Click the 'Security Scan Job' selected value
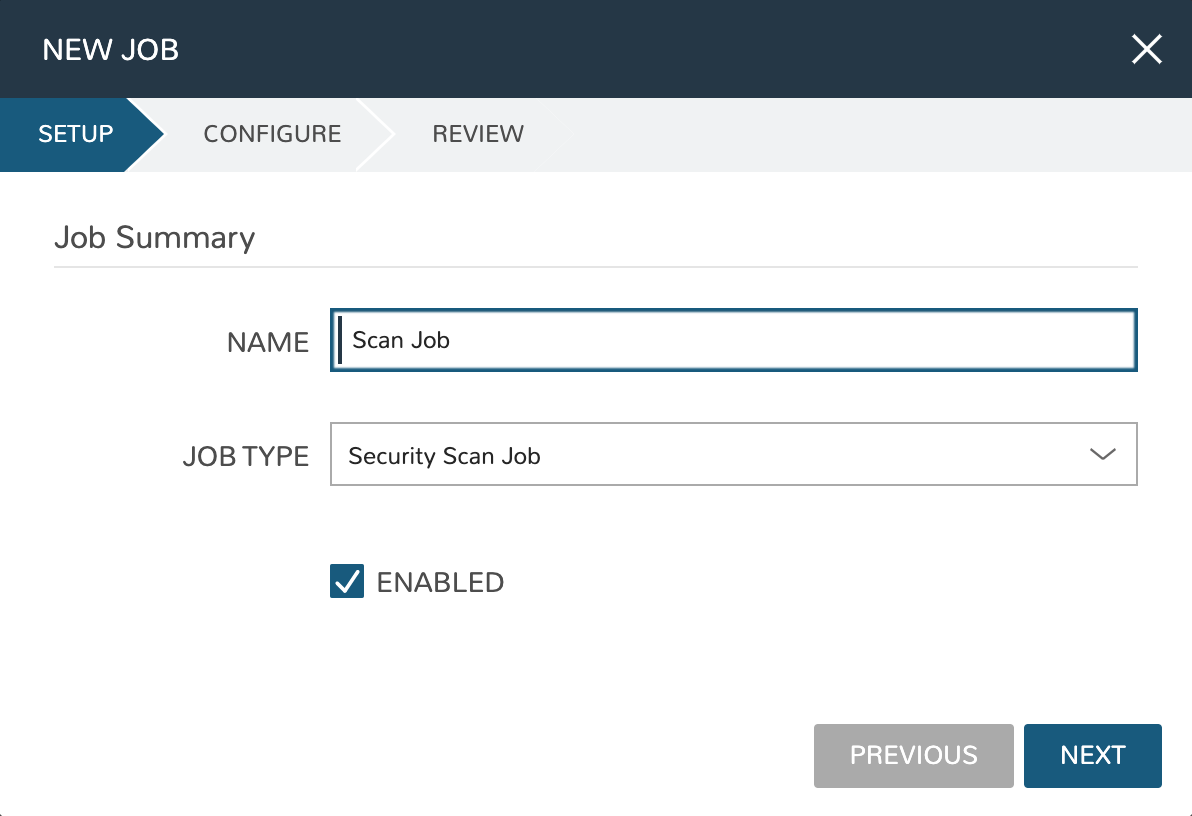The height and width of the screenshot is (816, 1192). tap(444, 456)
